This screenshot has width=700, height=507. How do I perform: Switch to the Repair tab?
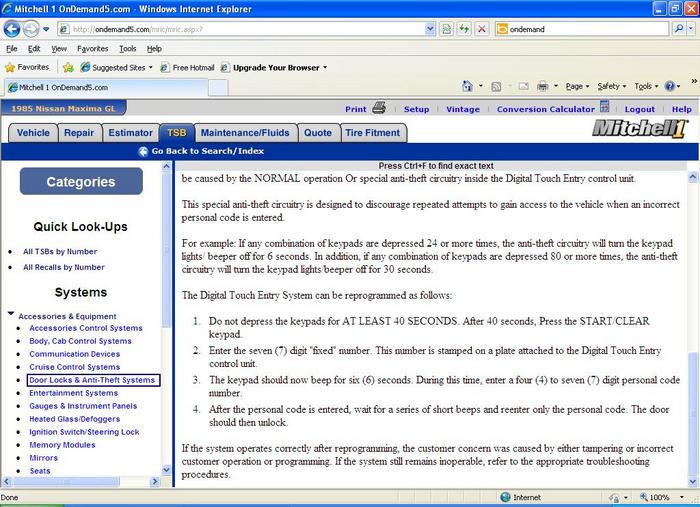[x=79, y=133]
